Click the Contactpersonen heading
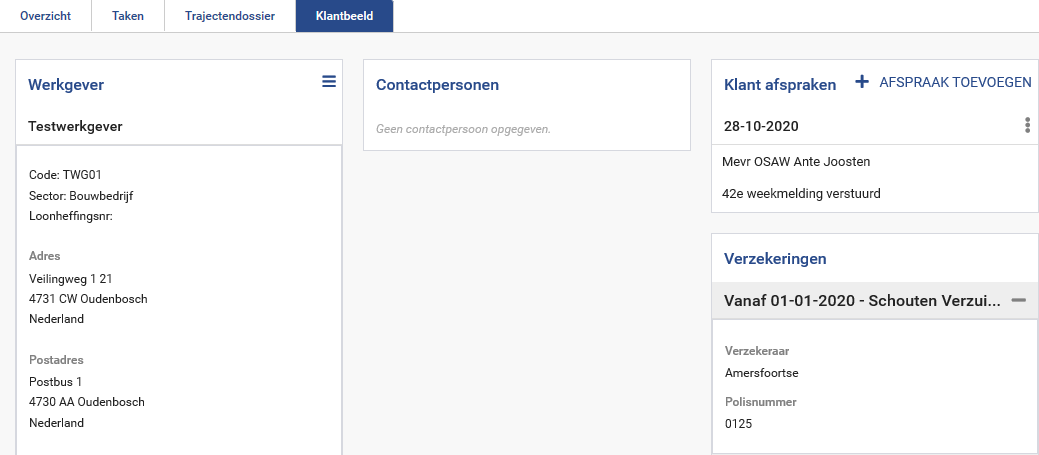Viewport: 1039px width, 455px height. click(x=437, y=85)
